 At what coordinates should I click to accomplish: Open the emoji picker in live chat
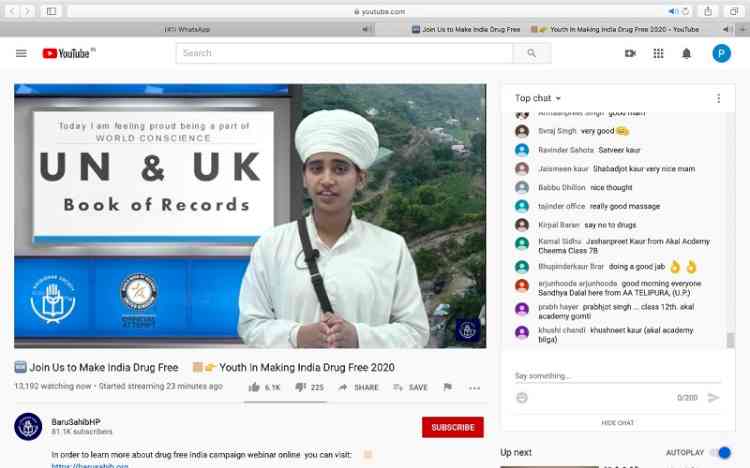click(x=522, y=398)
